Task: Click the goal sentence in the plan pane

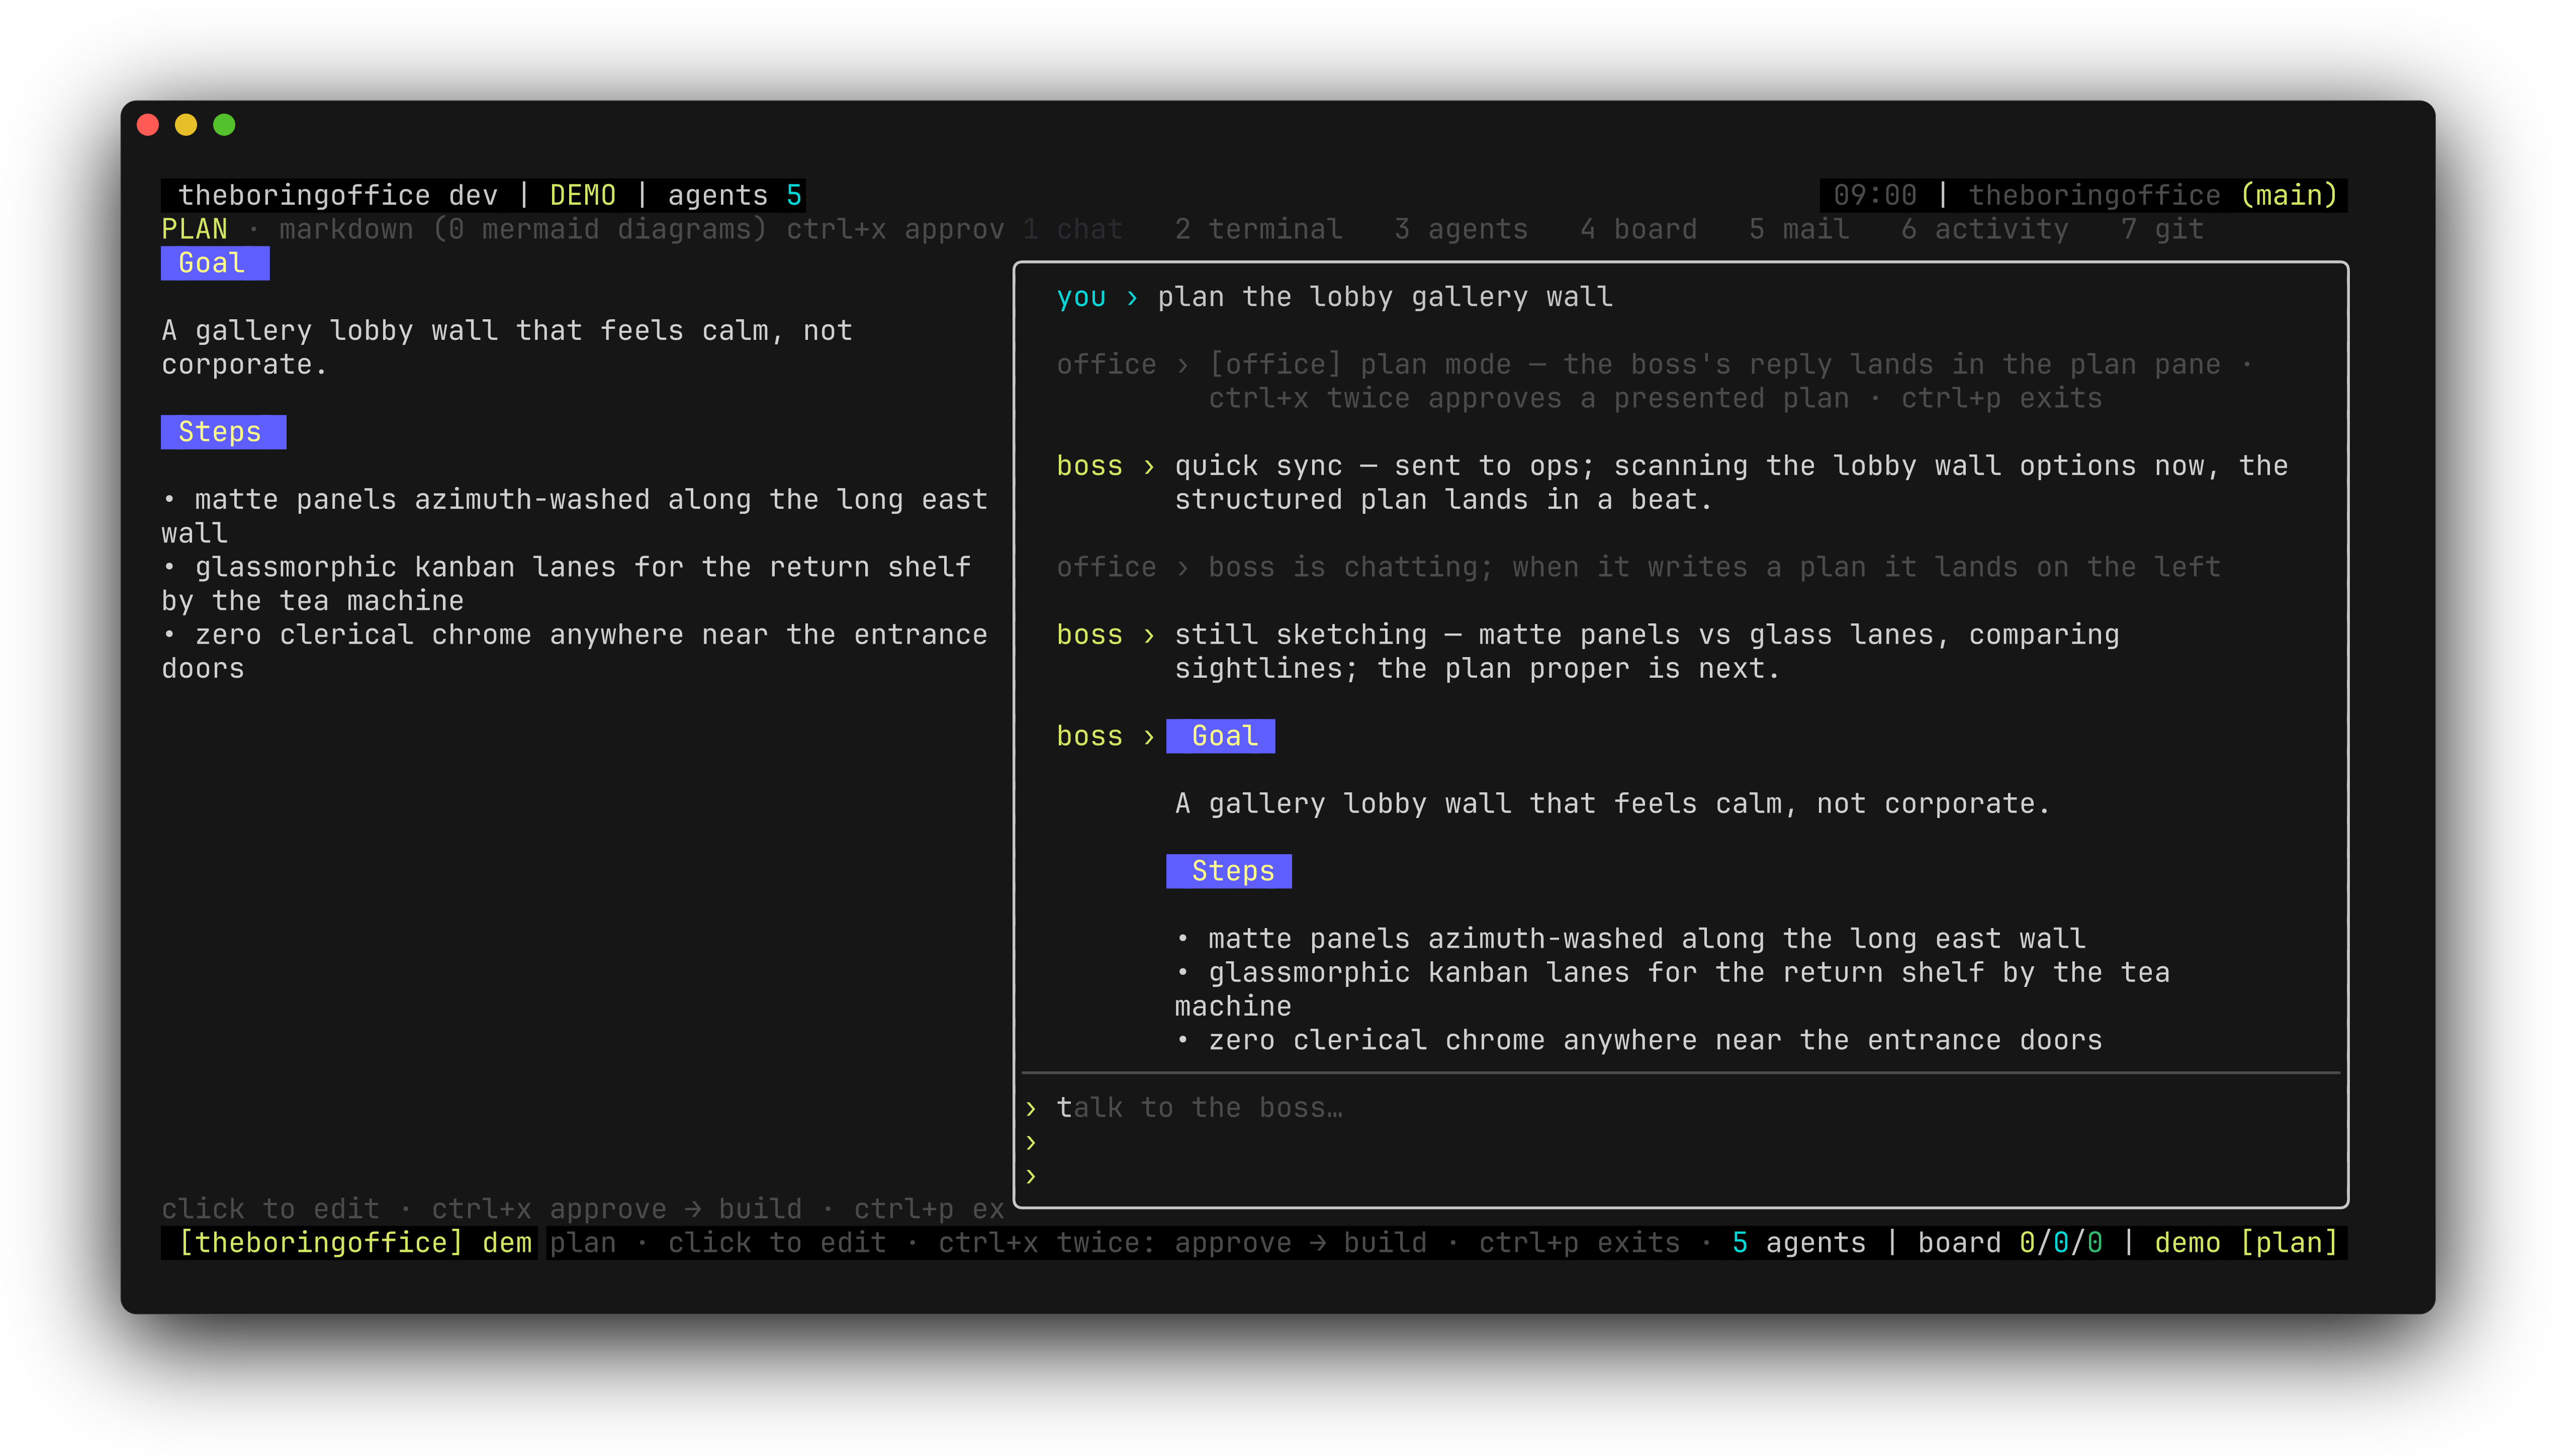Action: (x=507, y=347)
